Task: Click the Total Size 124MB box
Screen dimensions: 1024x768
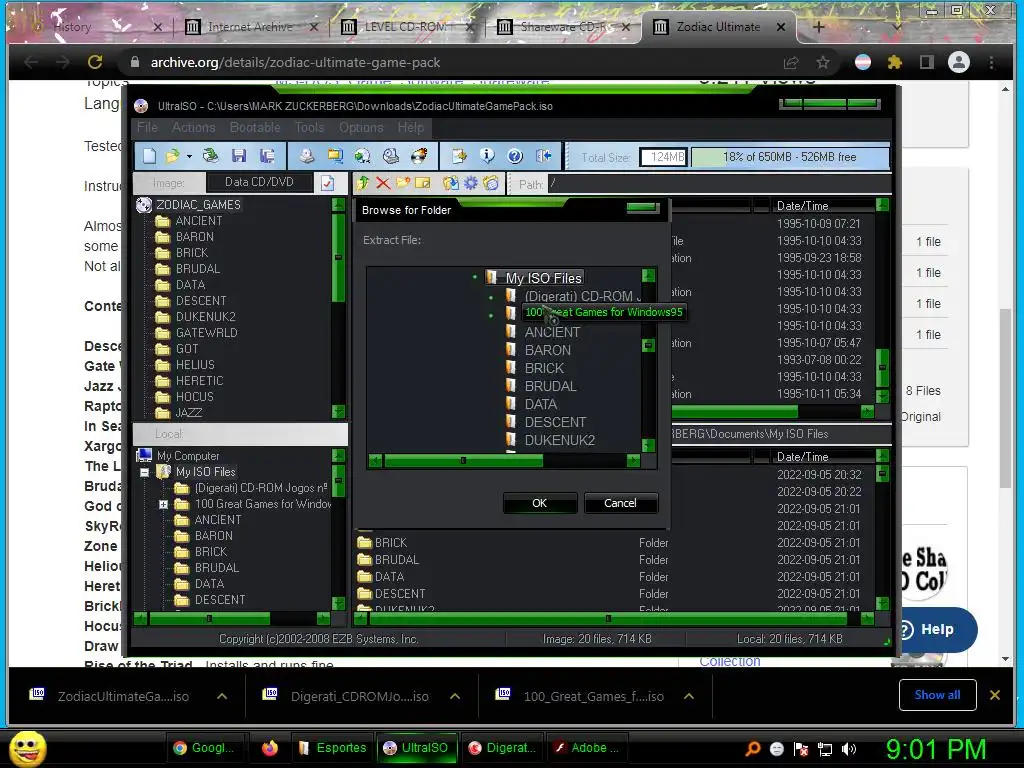Action: [x=664, y=157]
